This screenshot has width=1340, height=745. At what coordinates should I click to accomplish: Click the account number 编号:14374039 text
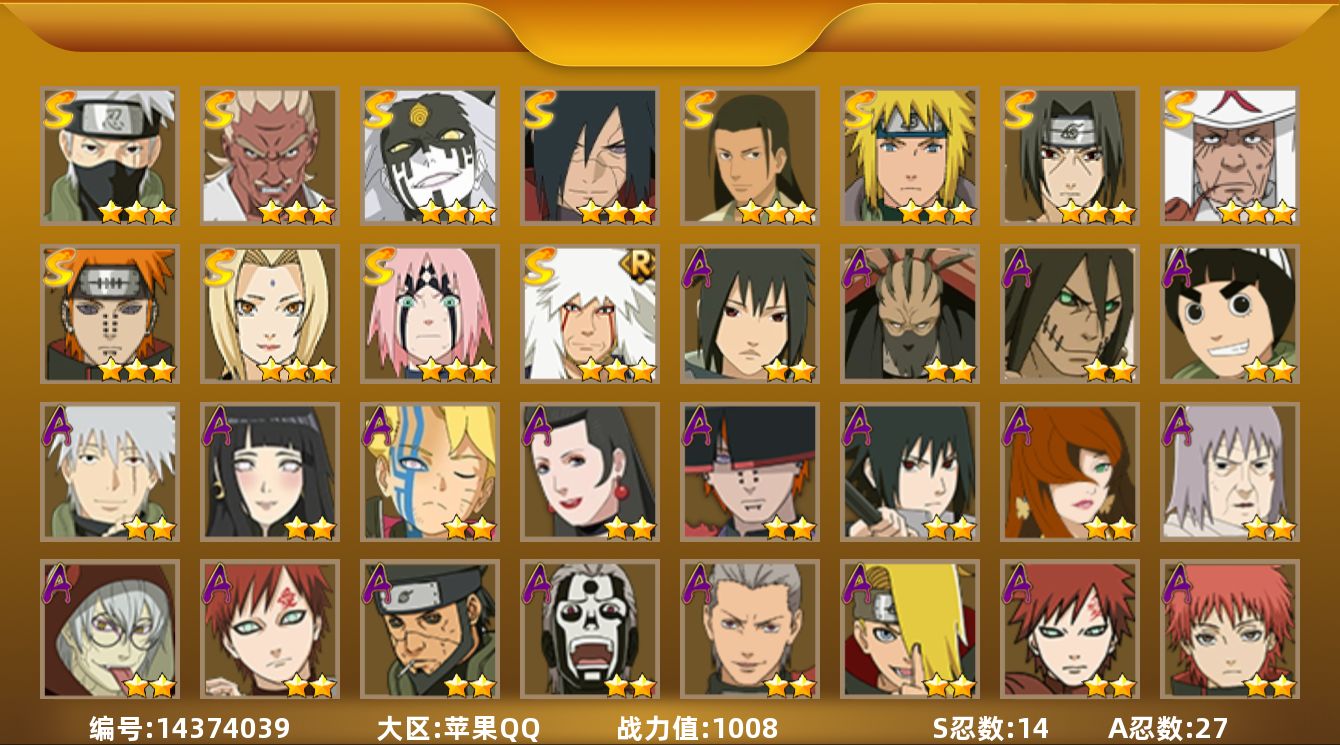[x=189, y=728]
